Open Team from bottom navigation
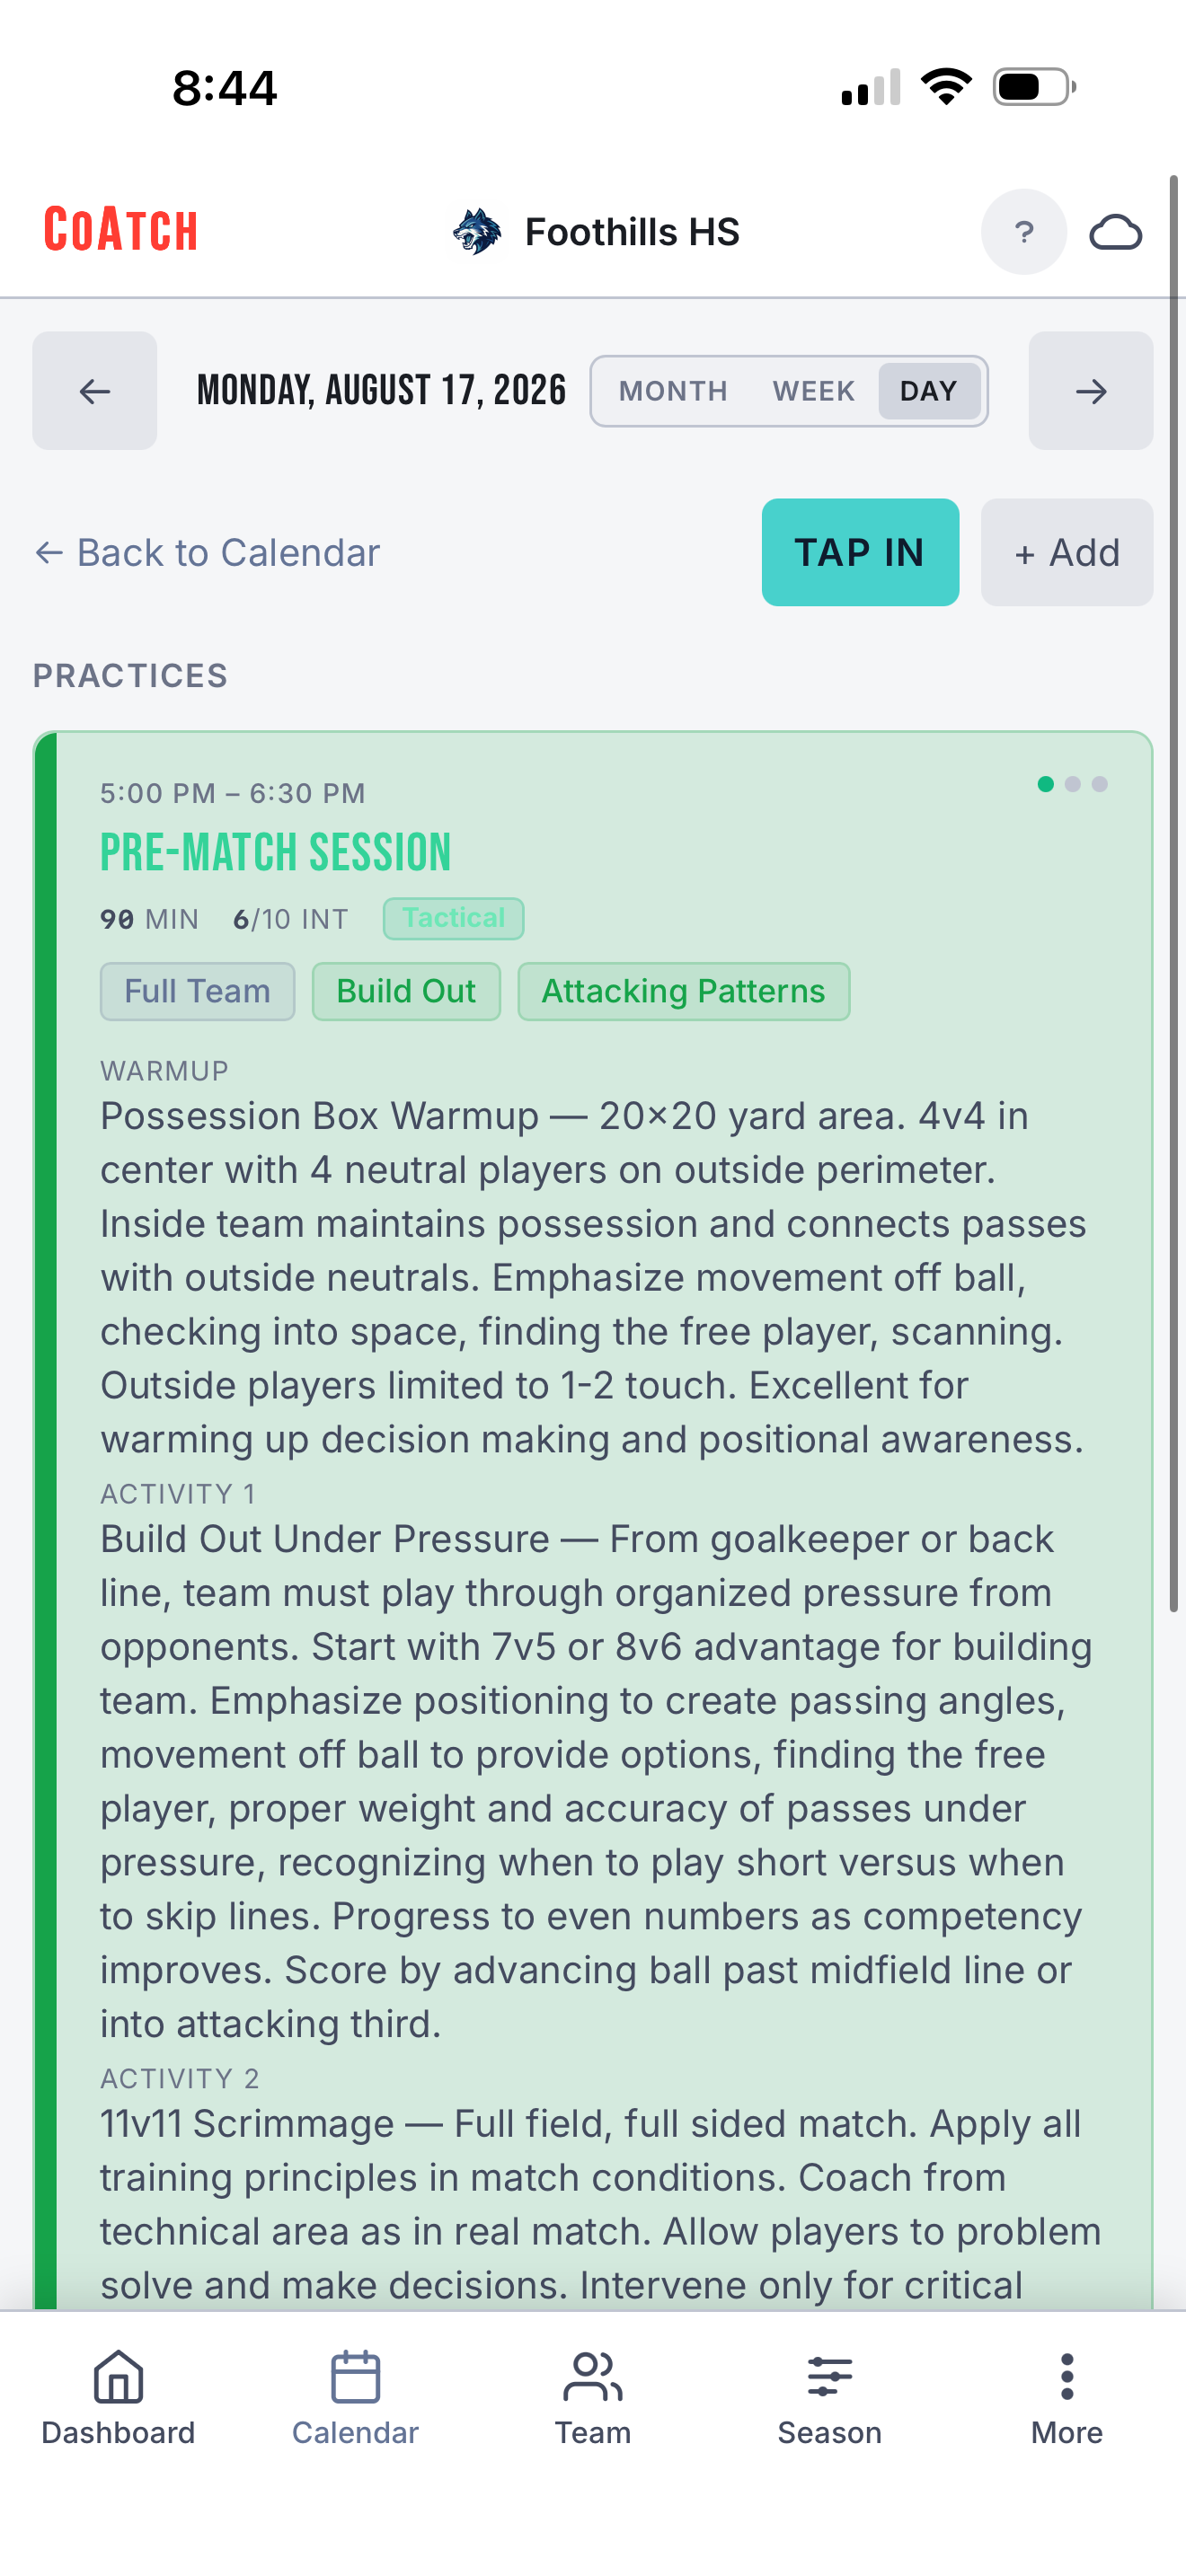1186x2576 pixels. 593,2397
